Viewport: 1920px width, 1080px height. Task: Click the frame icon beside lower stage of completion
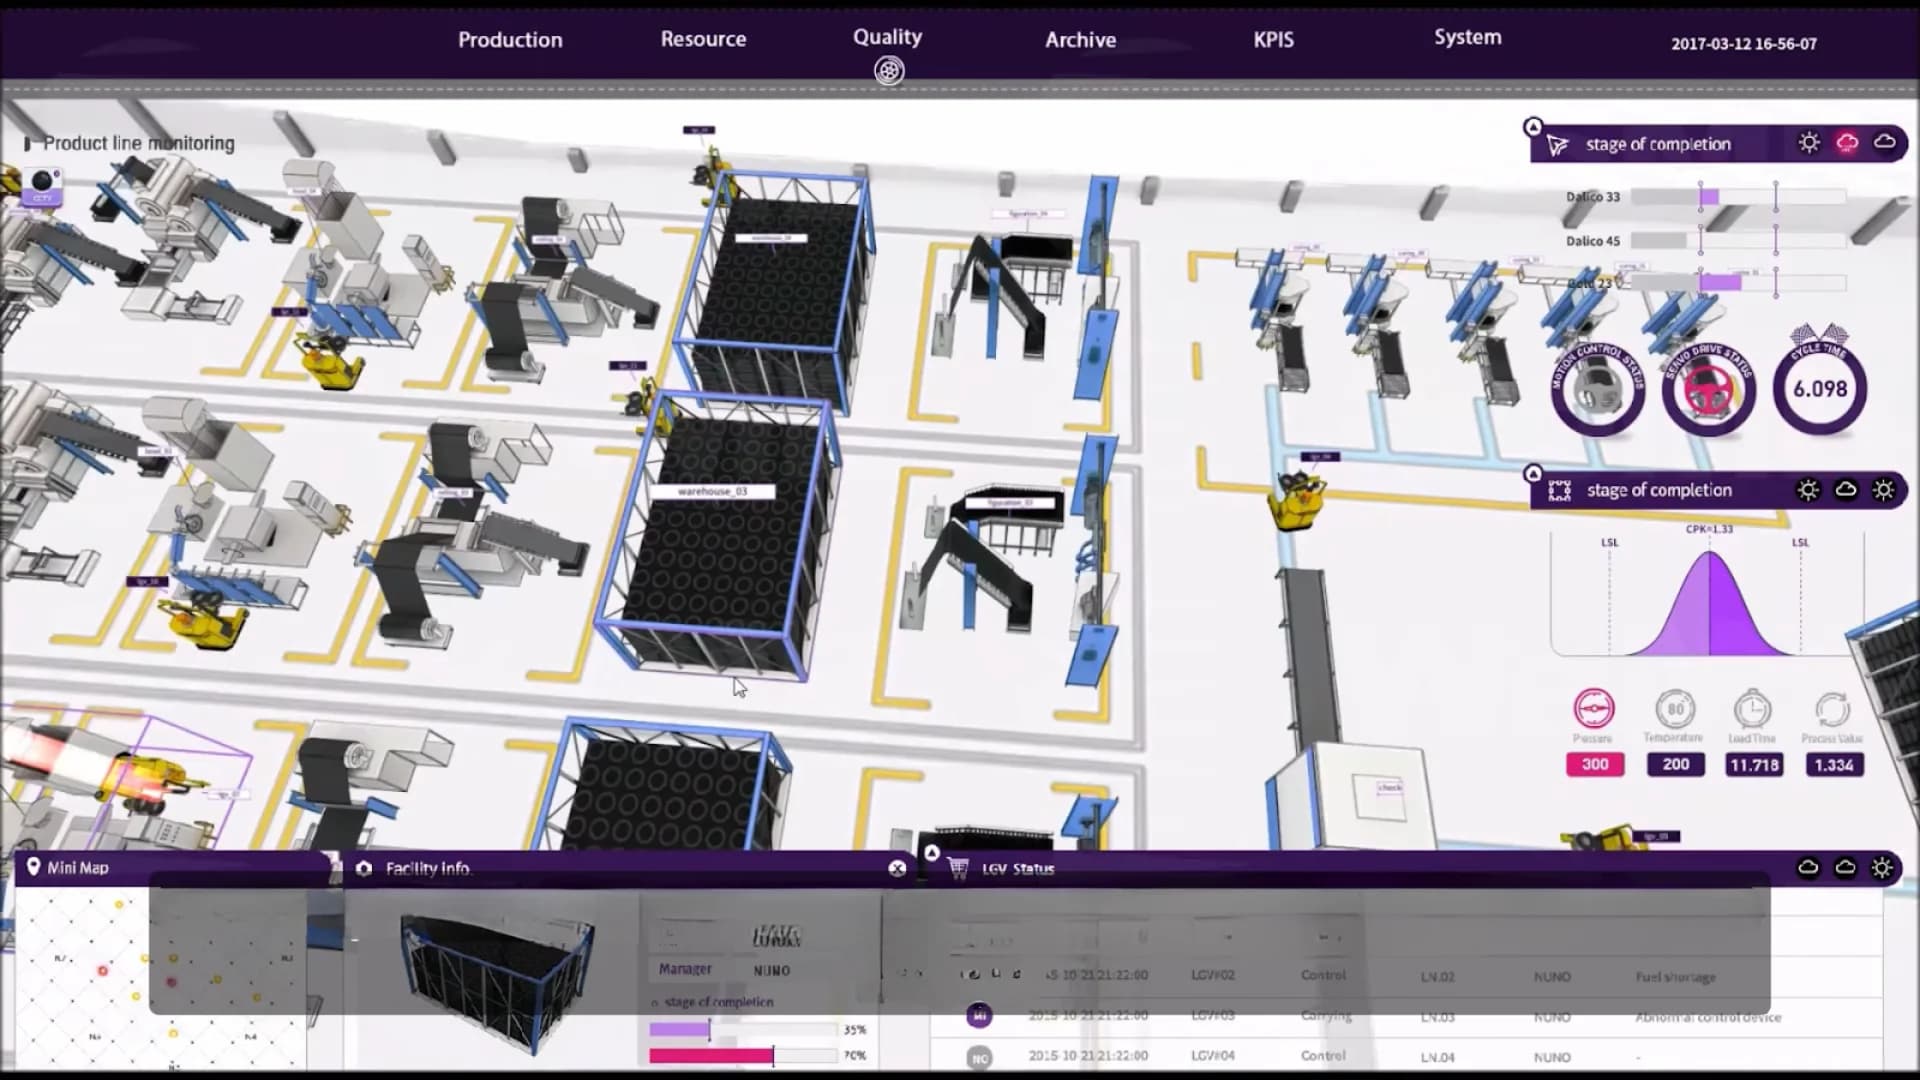click(1559, 490)
